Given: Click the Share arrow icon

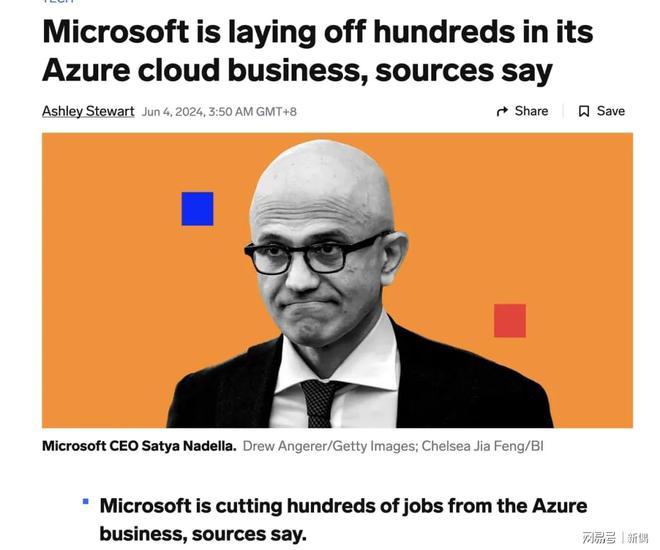Looking at the screenshot, I should 502,112.
